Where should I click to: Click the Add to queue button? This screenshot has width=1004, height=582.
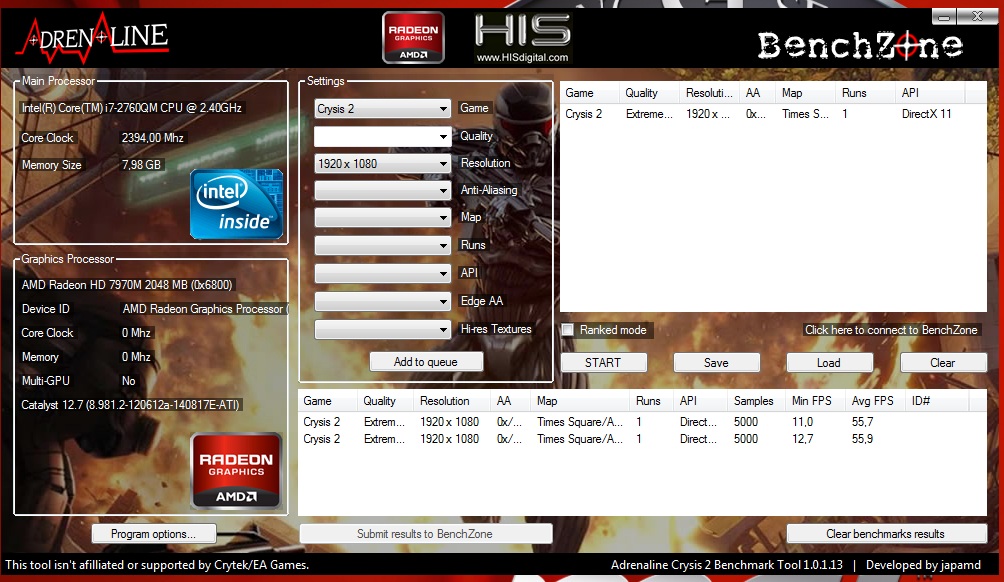(x=426, y=362)
